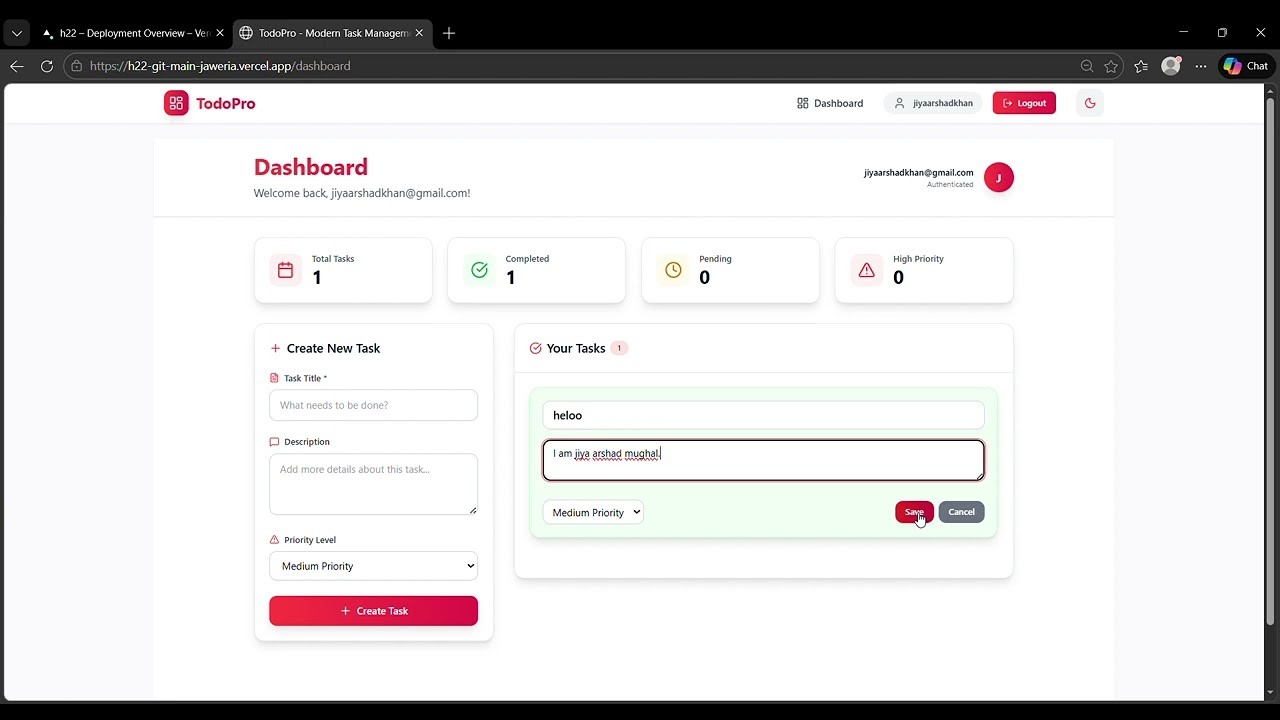Image resolution: width=1280 pixels, height=720 pixels.
Task: View site information icon
Action: pos(76,66)
